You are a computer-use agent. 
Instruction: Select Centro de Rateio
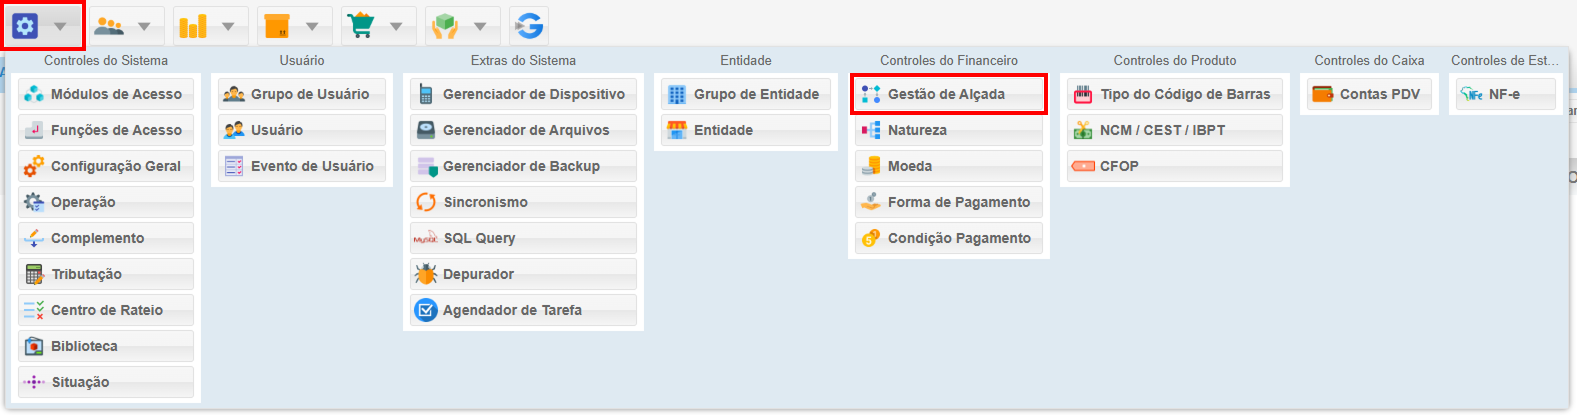106,310
